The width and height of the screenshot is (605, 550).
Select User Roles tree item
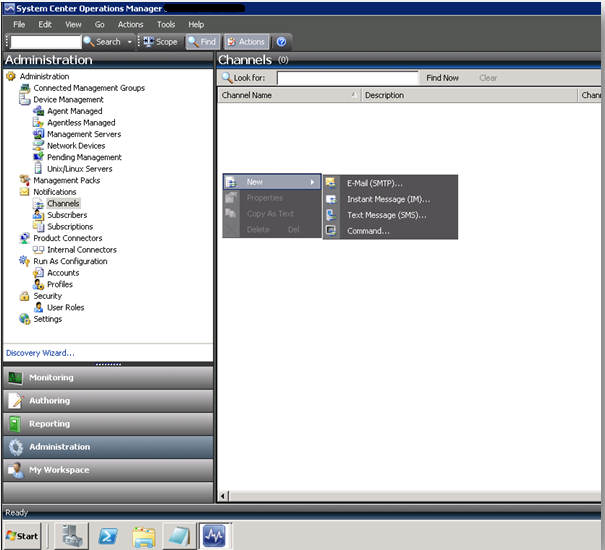coord(66,308)
